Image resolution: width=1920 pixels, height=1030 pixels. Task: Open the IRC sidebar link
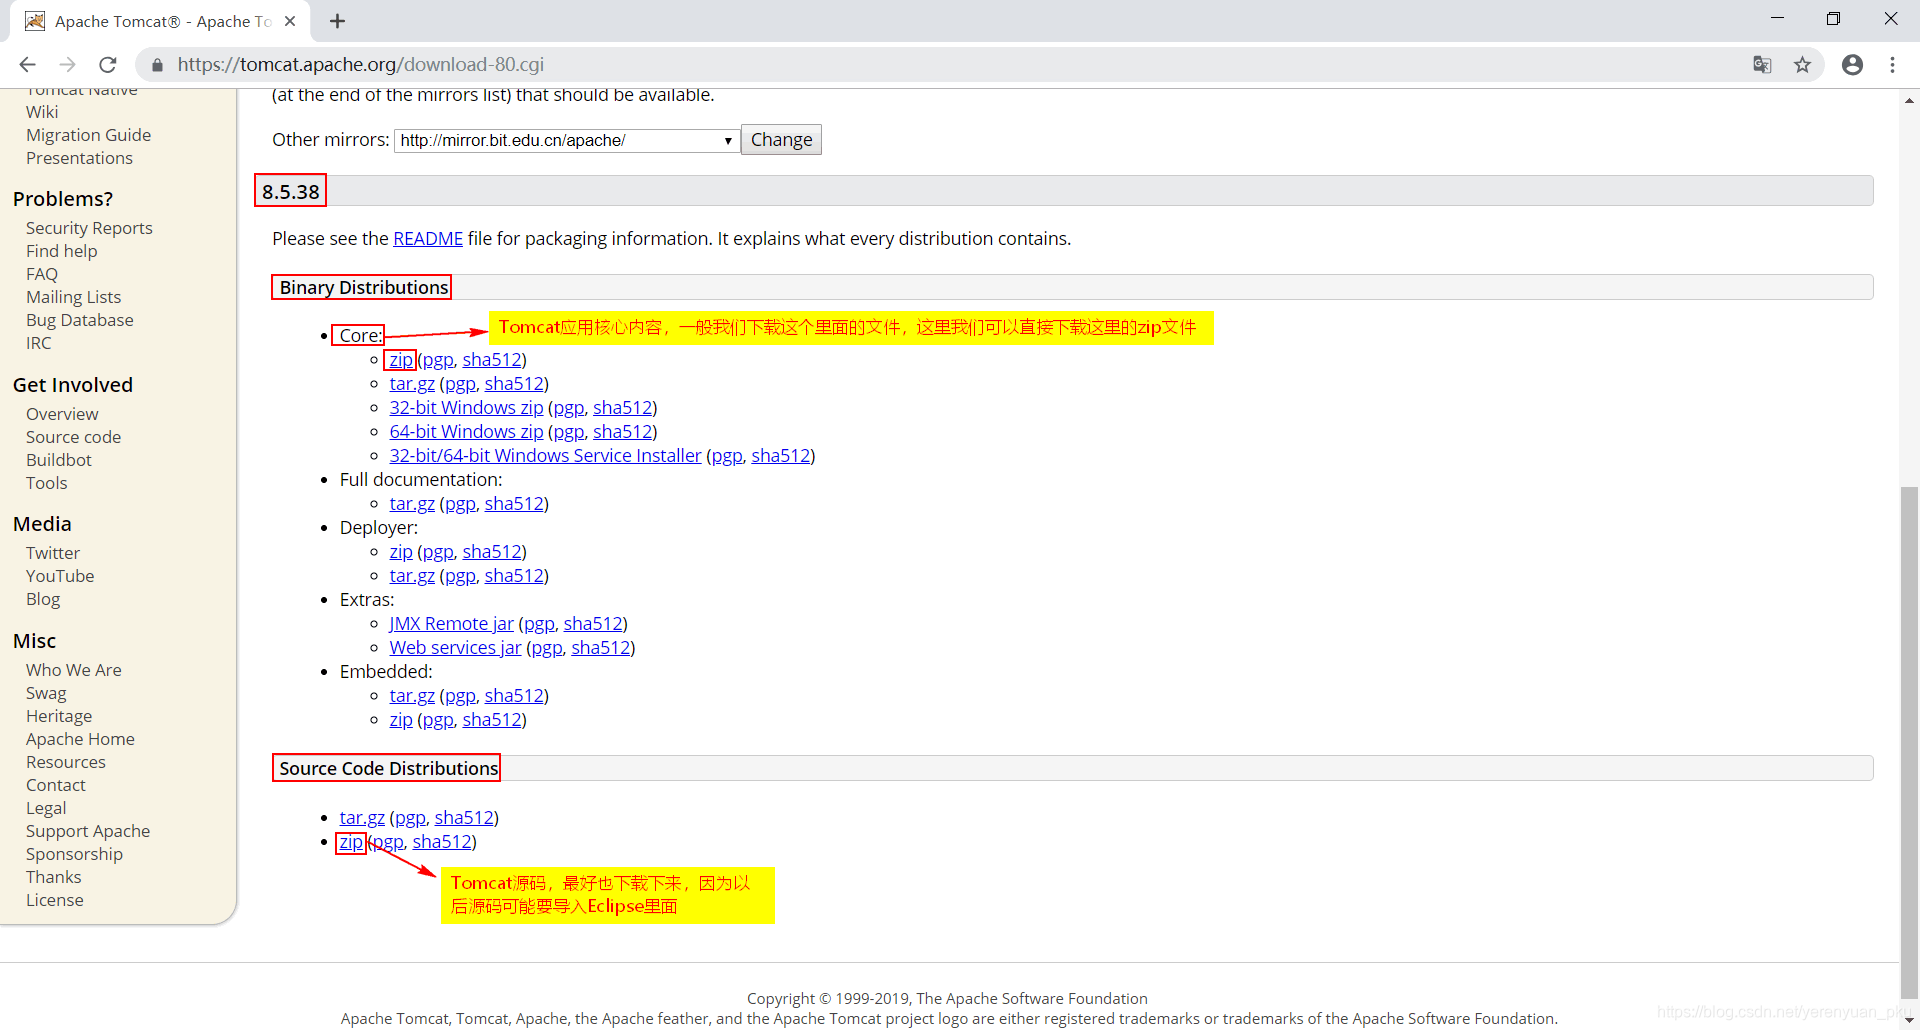pos(38,343)
